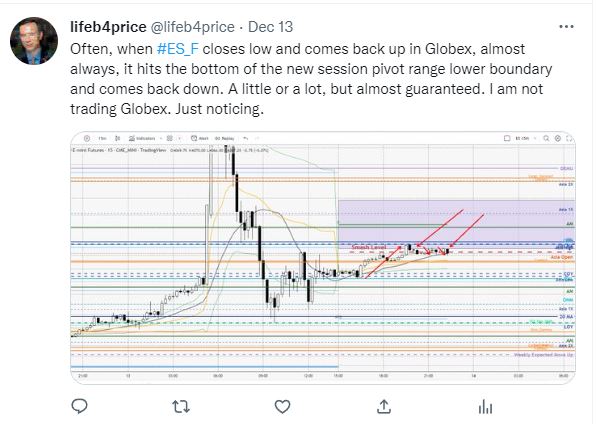Viewport: 597px width, 424px height.
Task: Open the share icon for this tweet
Action: coord(384,406)
